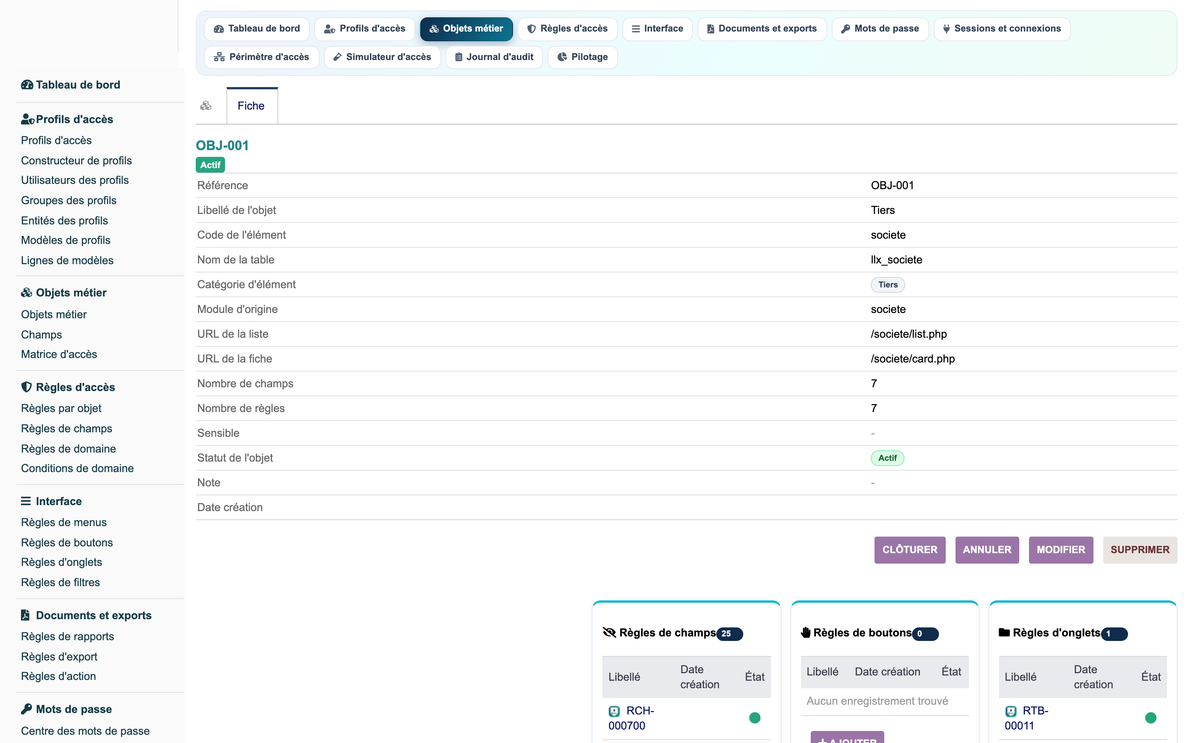Open Règles d'onglets in sidebar
Screen dimensions: 1200x743
[61, 563]
